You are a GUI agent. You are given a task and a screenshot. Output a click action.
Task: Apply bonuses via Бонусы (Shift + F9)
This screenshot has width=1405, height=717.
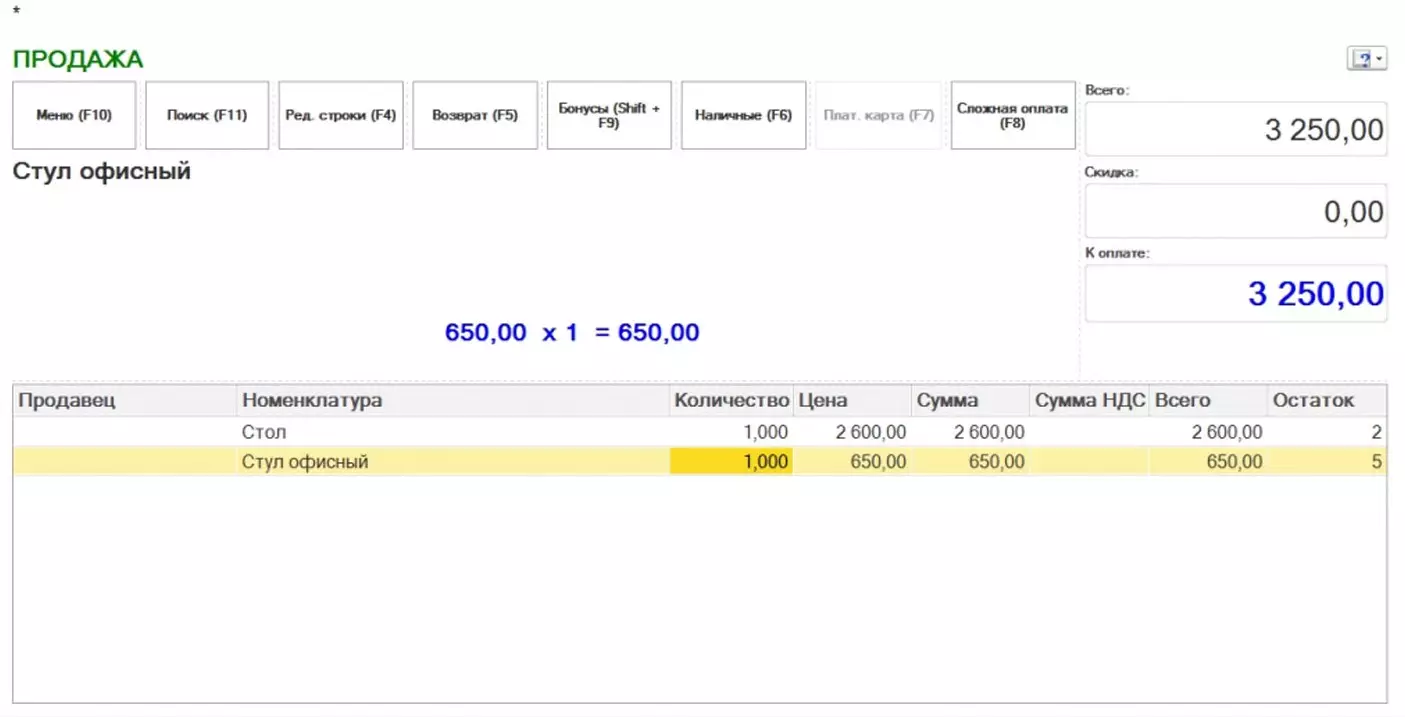pyautogui.click(x=609, y=115)
